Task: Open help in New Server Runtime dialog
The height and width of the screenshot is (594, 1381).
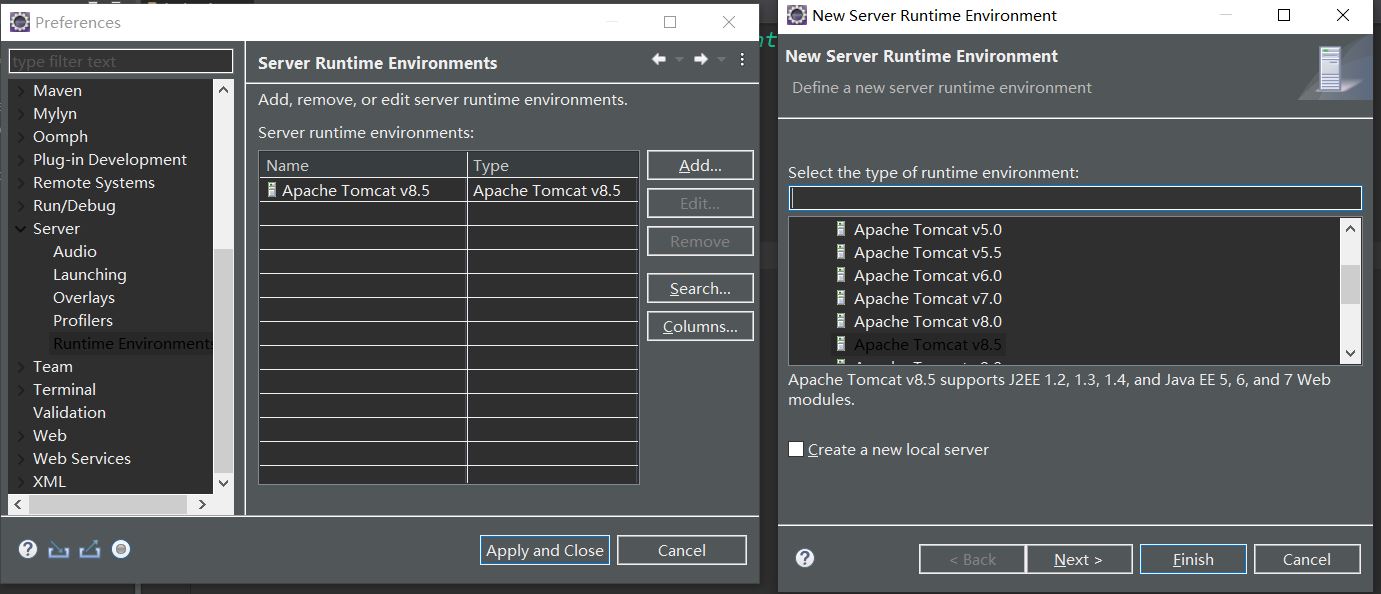Action: (805, 558)
